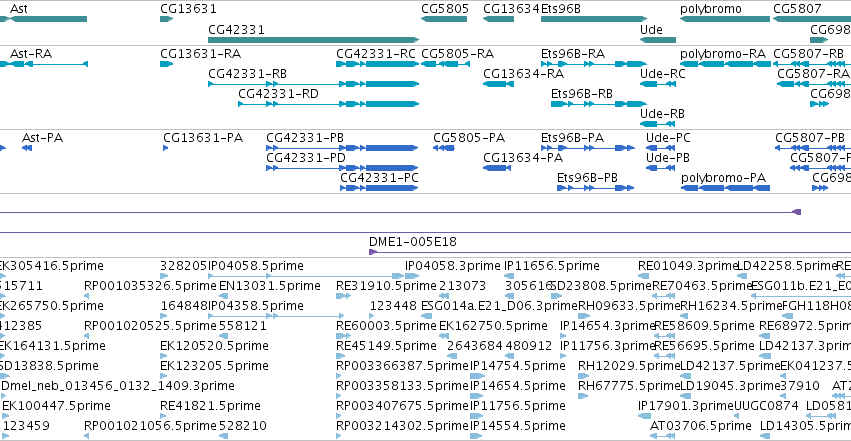Select the Ude gene glyph
The height and width of the screenshot is (441, 851).
tap(658, 40)
